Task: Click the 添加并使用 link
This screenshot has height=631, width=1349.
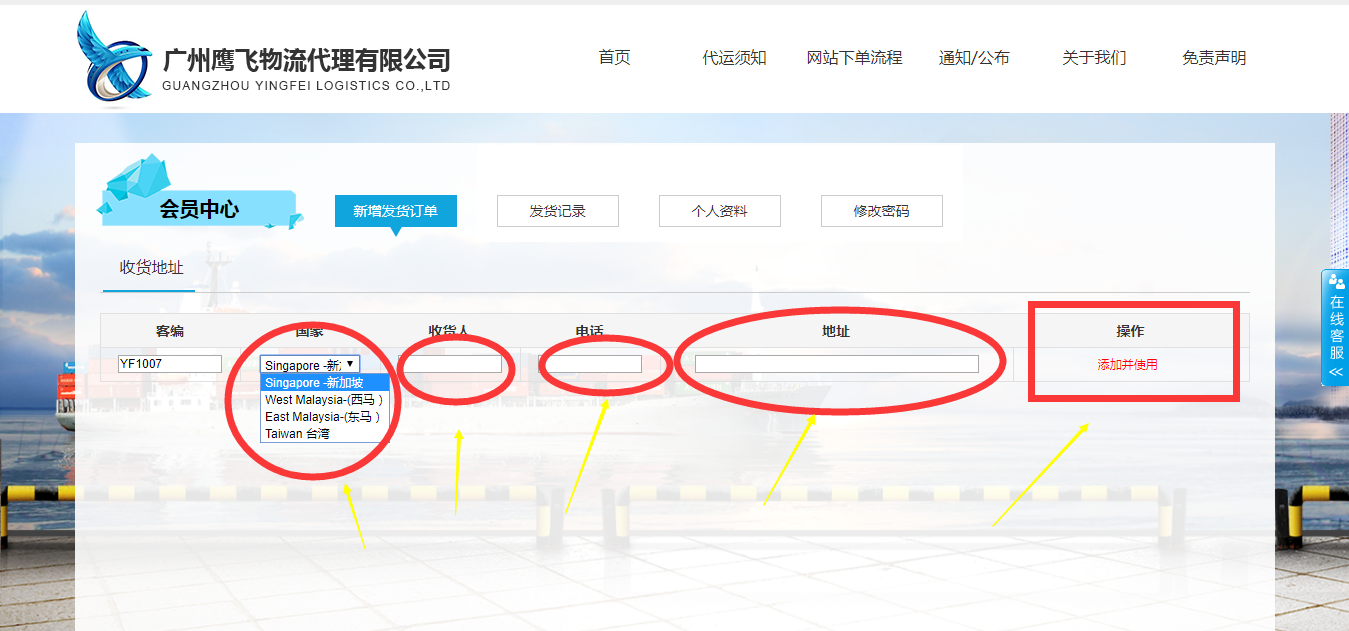Action: (x=1127, y=365)
